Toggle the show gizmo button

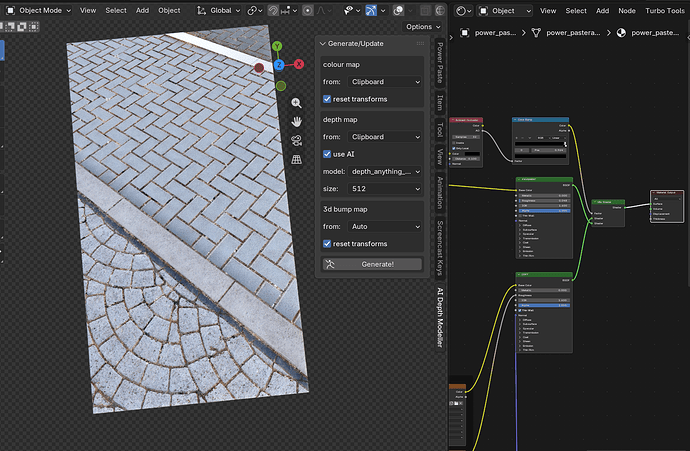(x=371, y=10)
